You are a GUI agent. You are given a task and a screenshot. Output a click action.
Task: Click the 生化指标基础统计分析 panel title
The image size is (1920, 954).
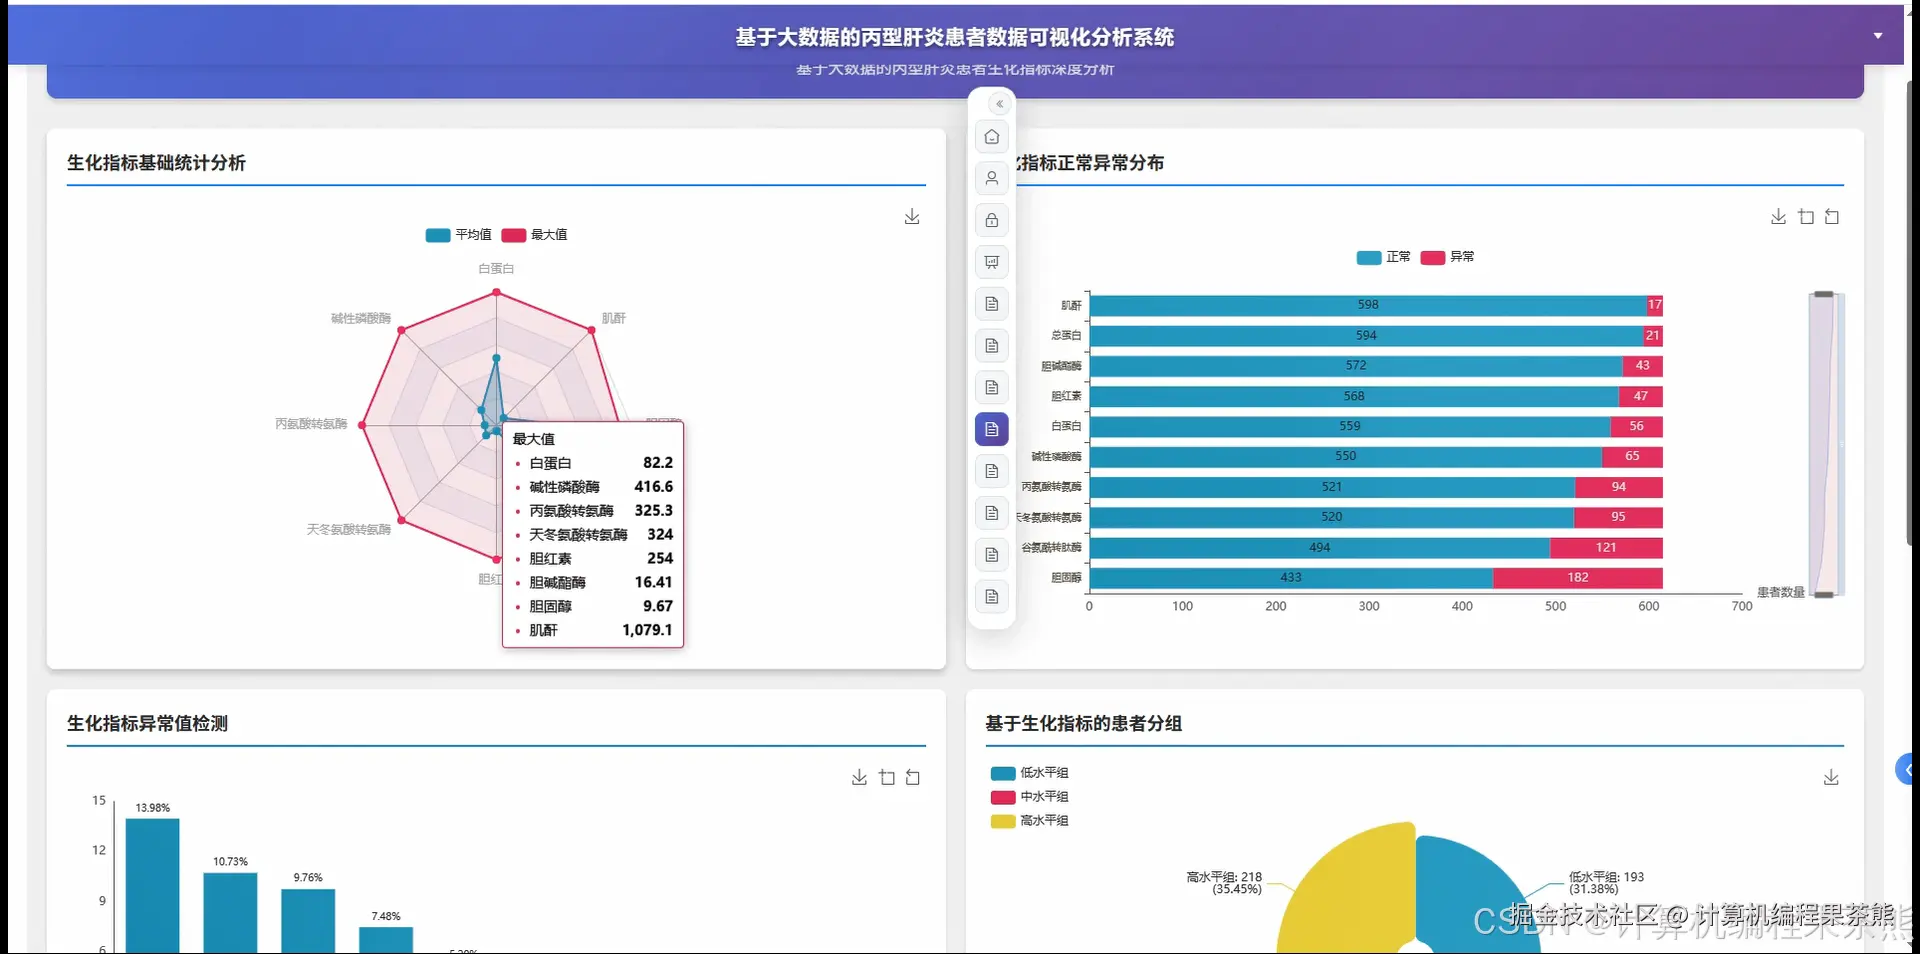156,163
